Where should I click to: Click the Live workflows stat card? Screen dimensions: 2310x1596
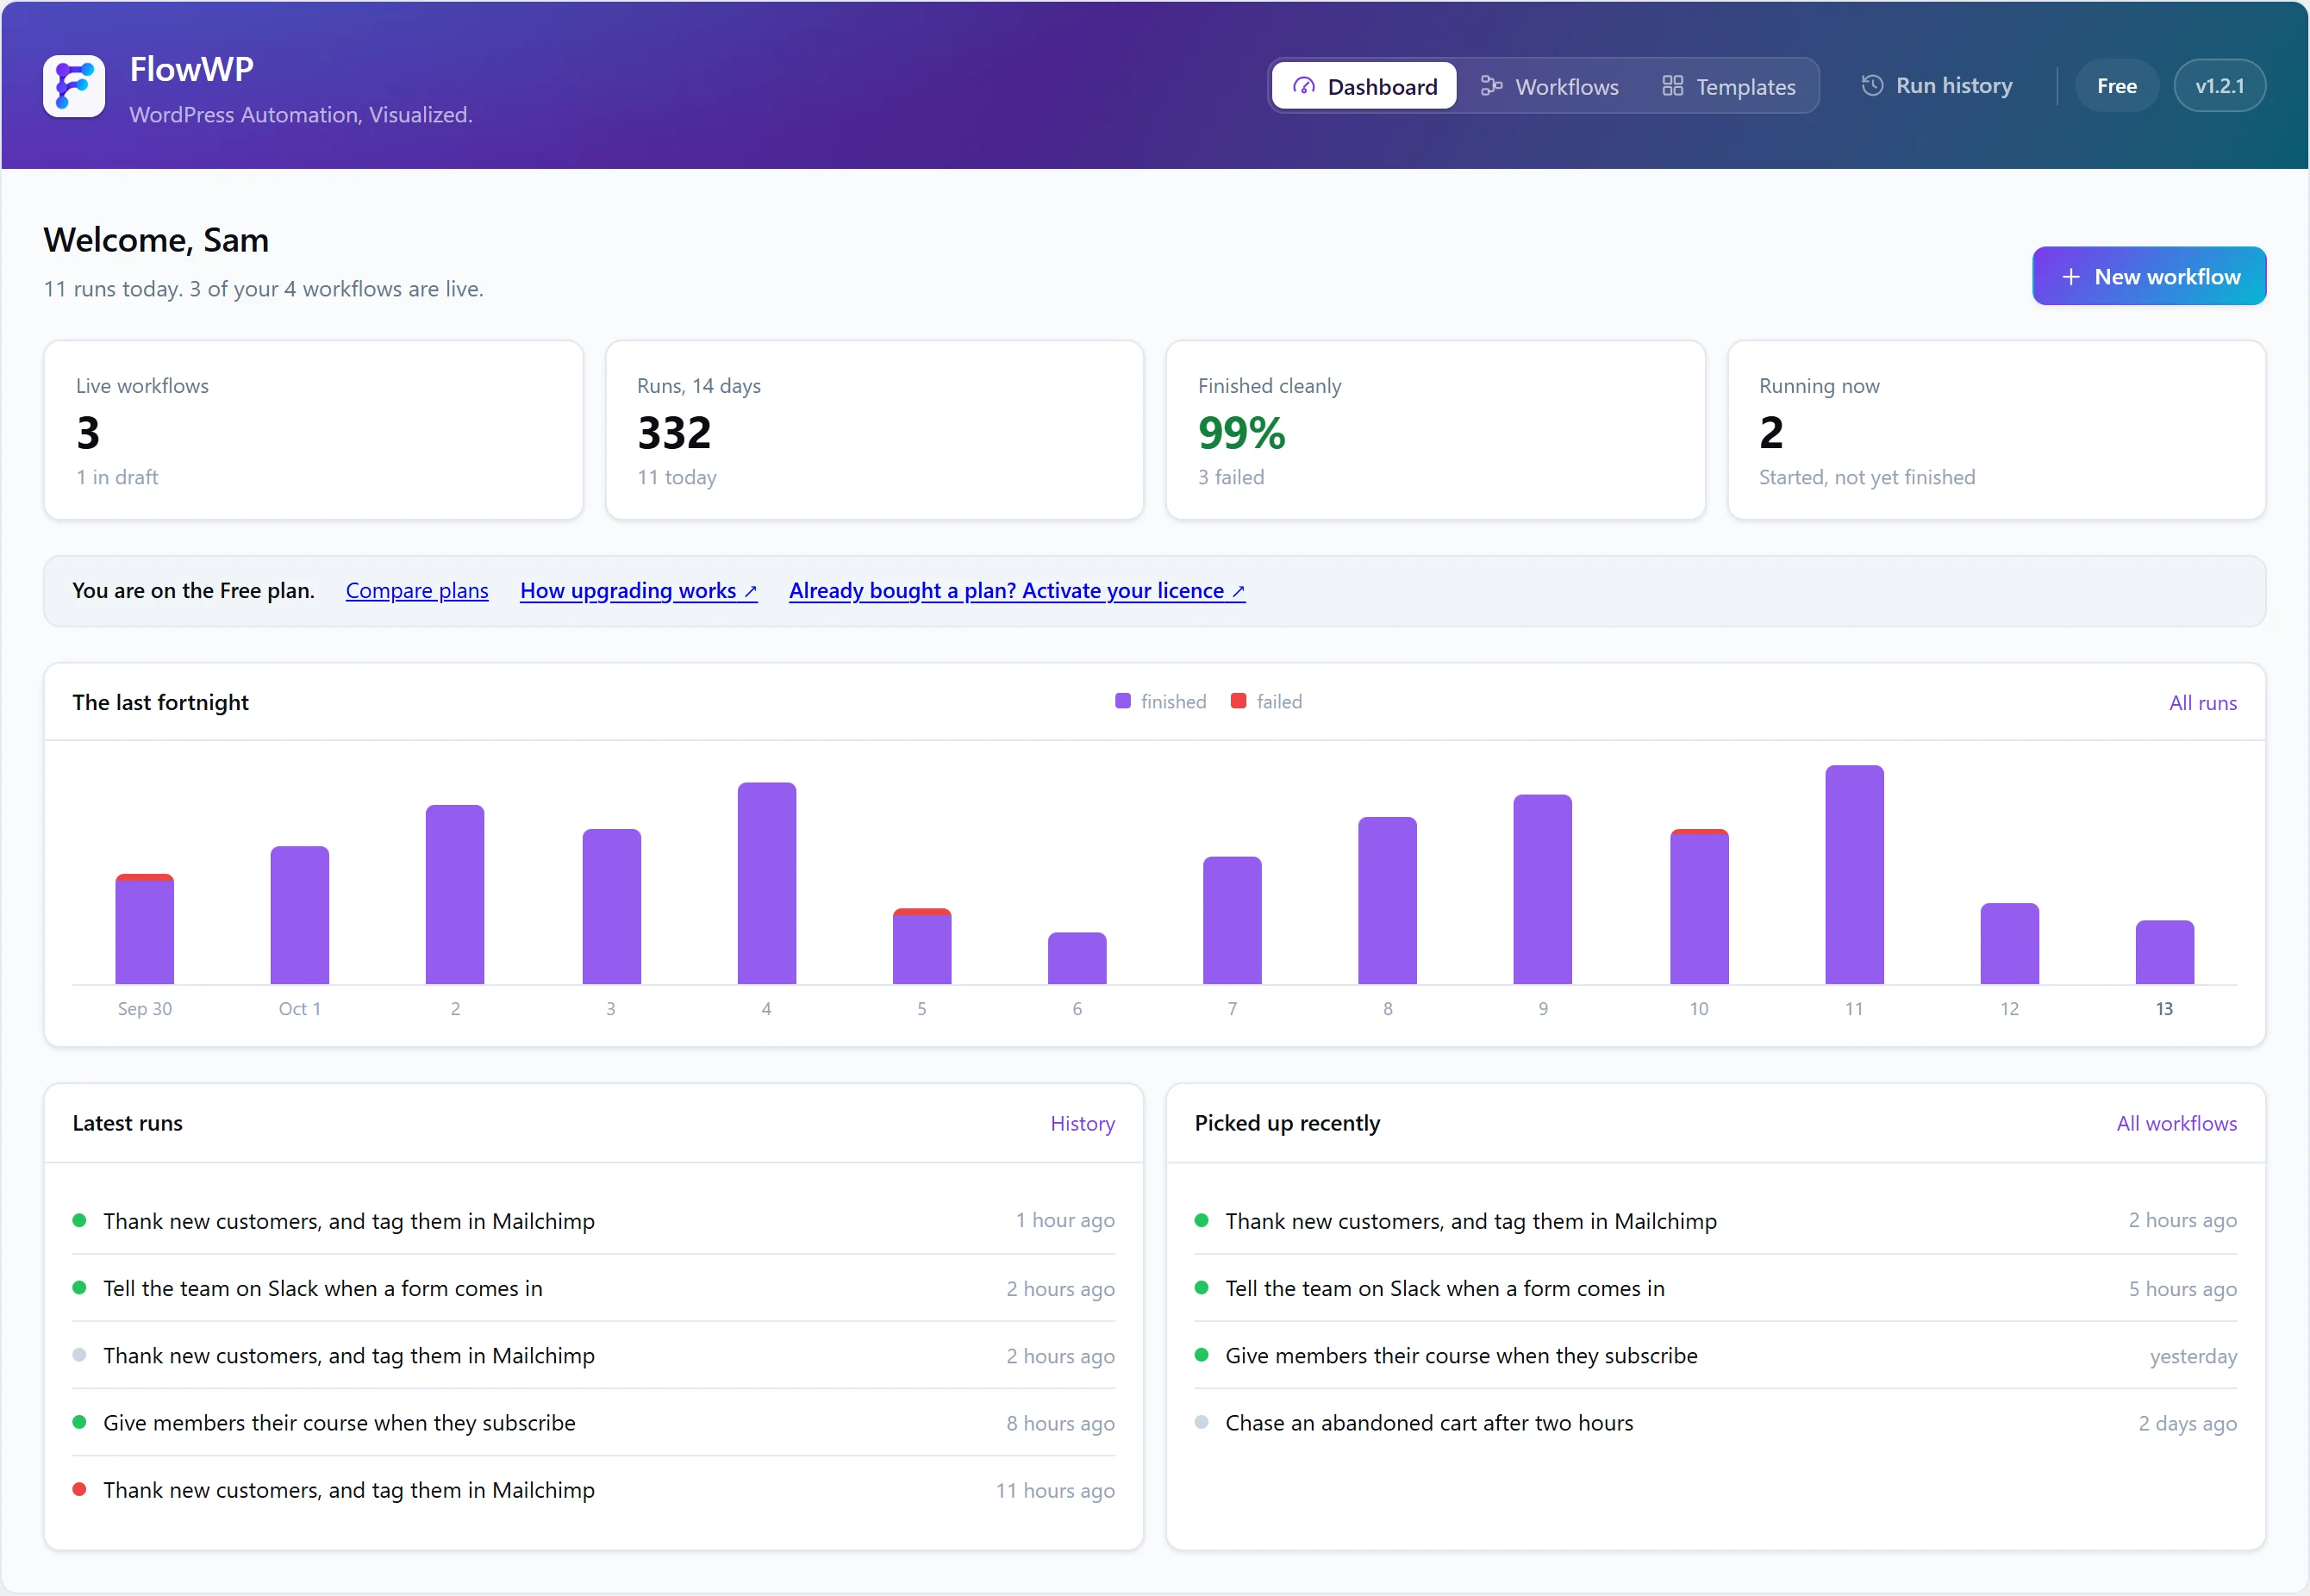point(313,430)
